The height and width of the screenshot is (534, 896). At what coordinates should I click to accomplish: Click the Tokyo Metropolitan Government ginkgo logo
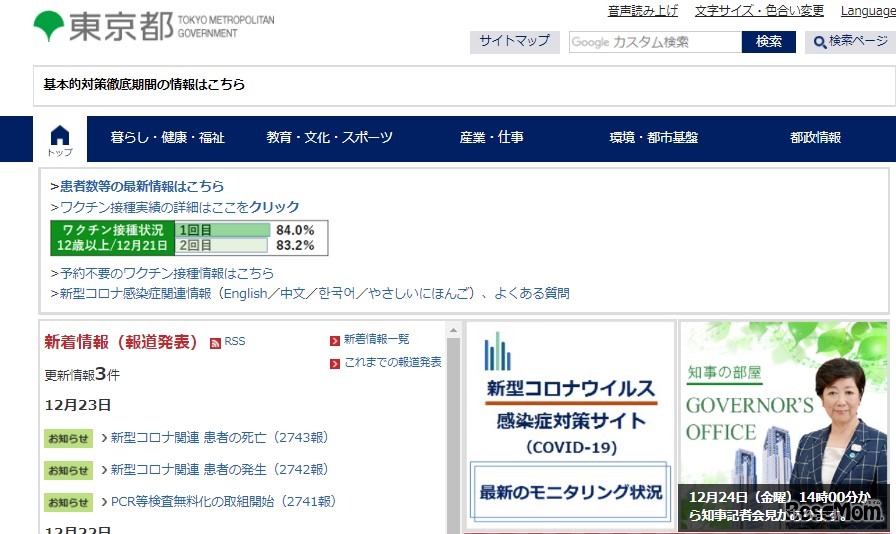coord(48,25)
